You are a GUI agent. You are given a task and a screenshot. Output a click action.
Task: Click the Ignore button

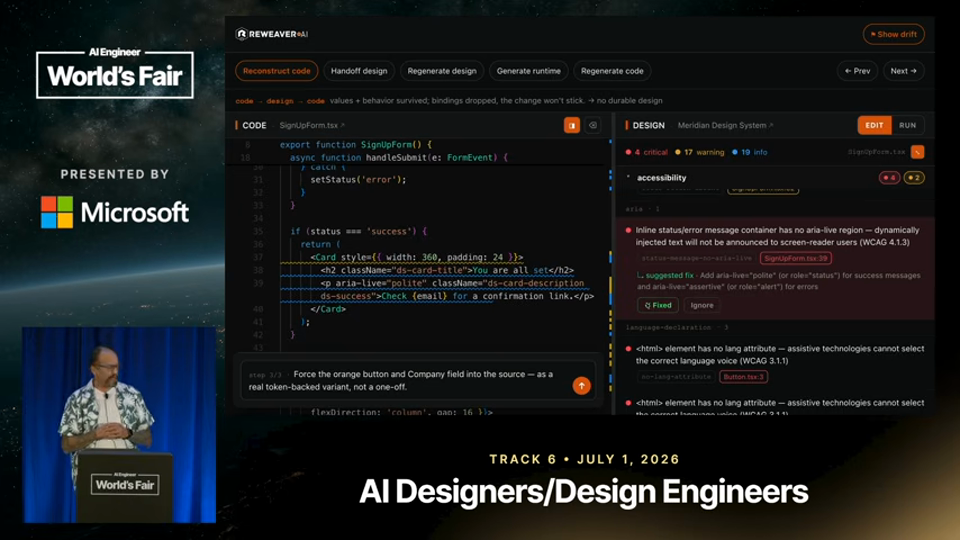click(702, 305)
